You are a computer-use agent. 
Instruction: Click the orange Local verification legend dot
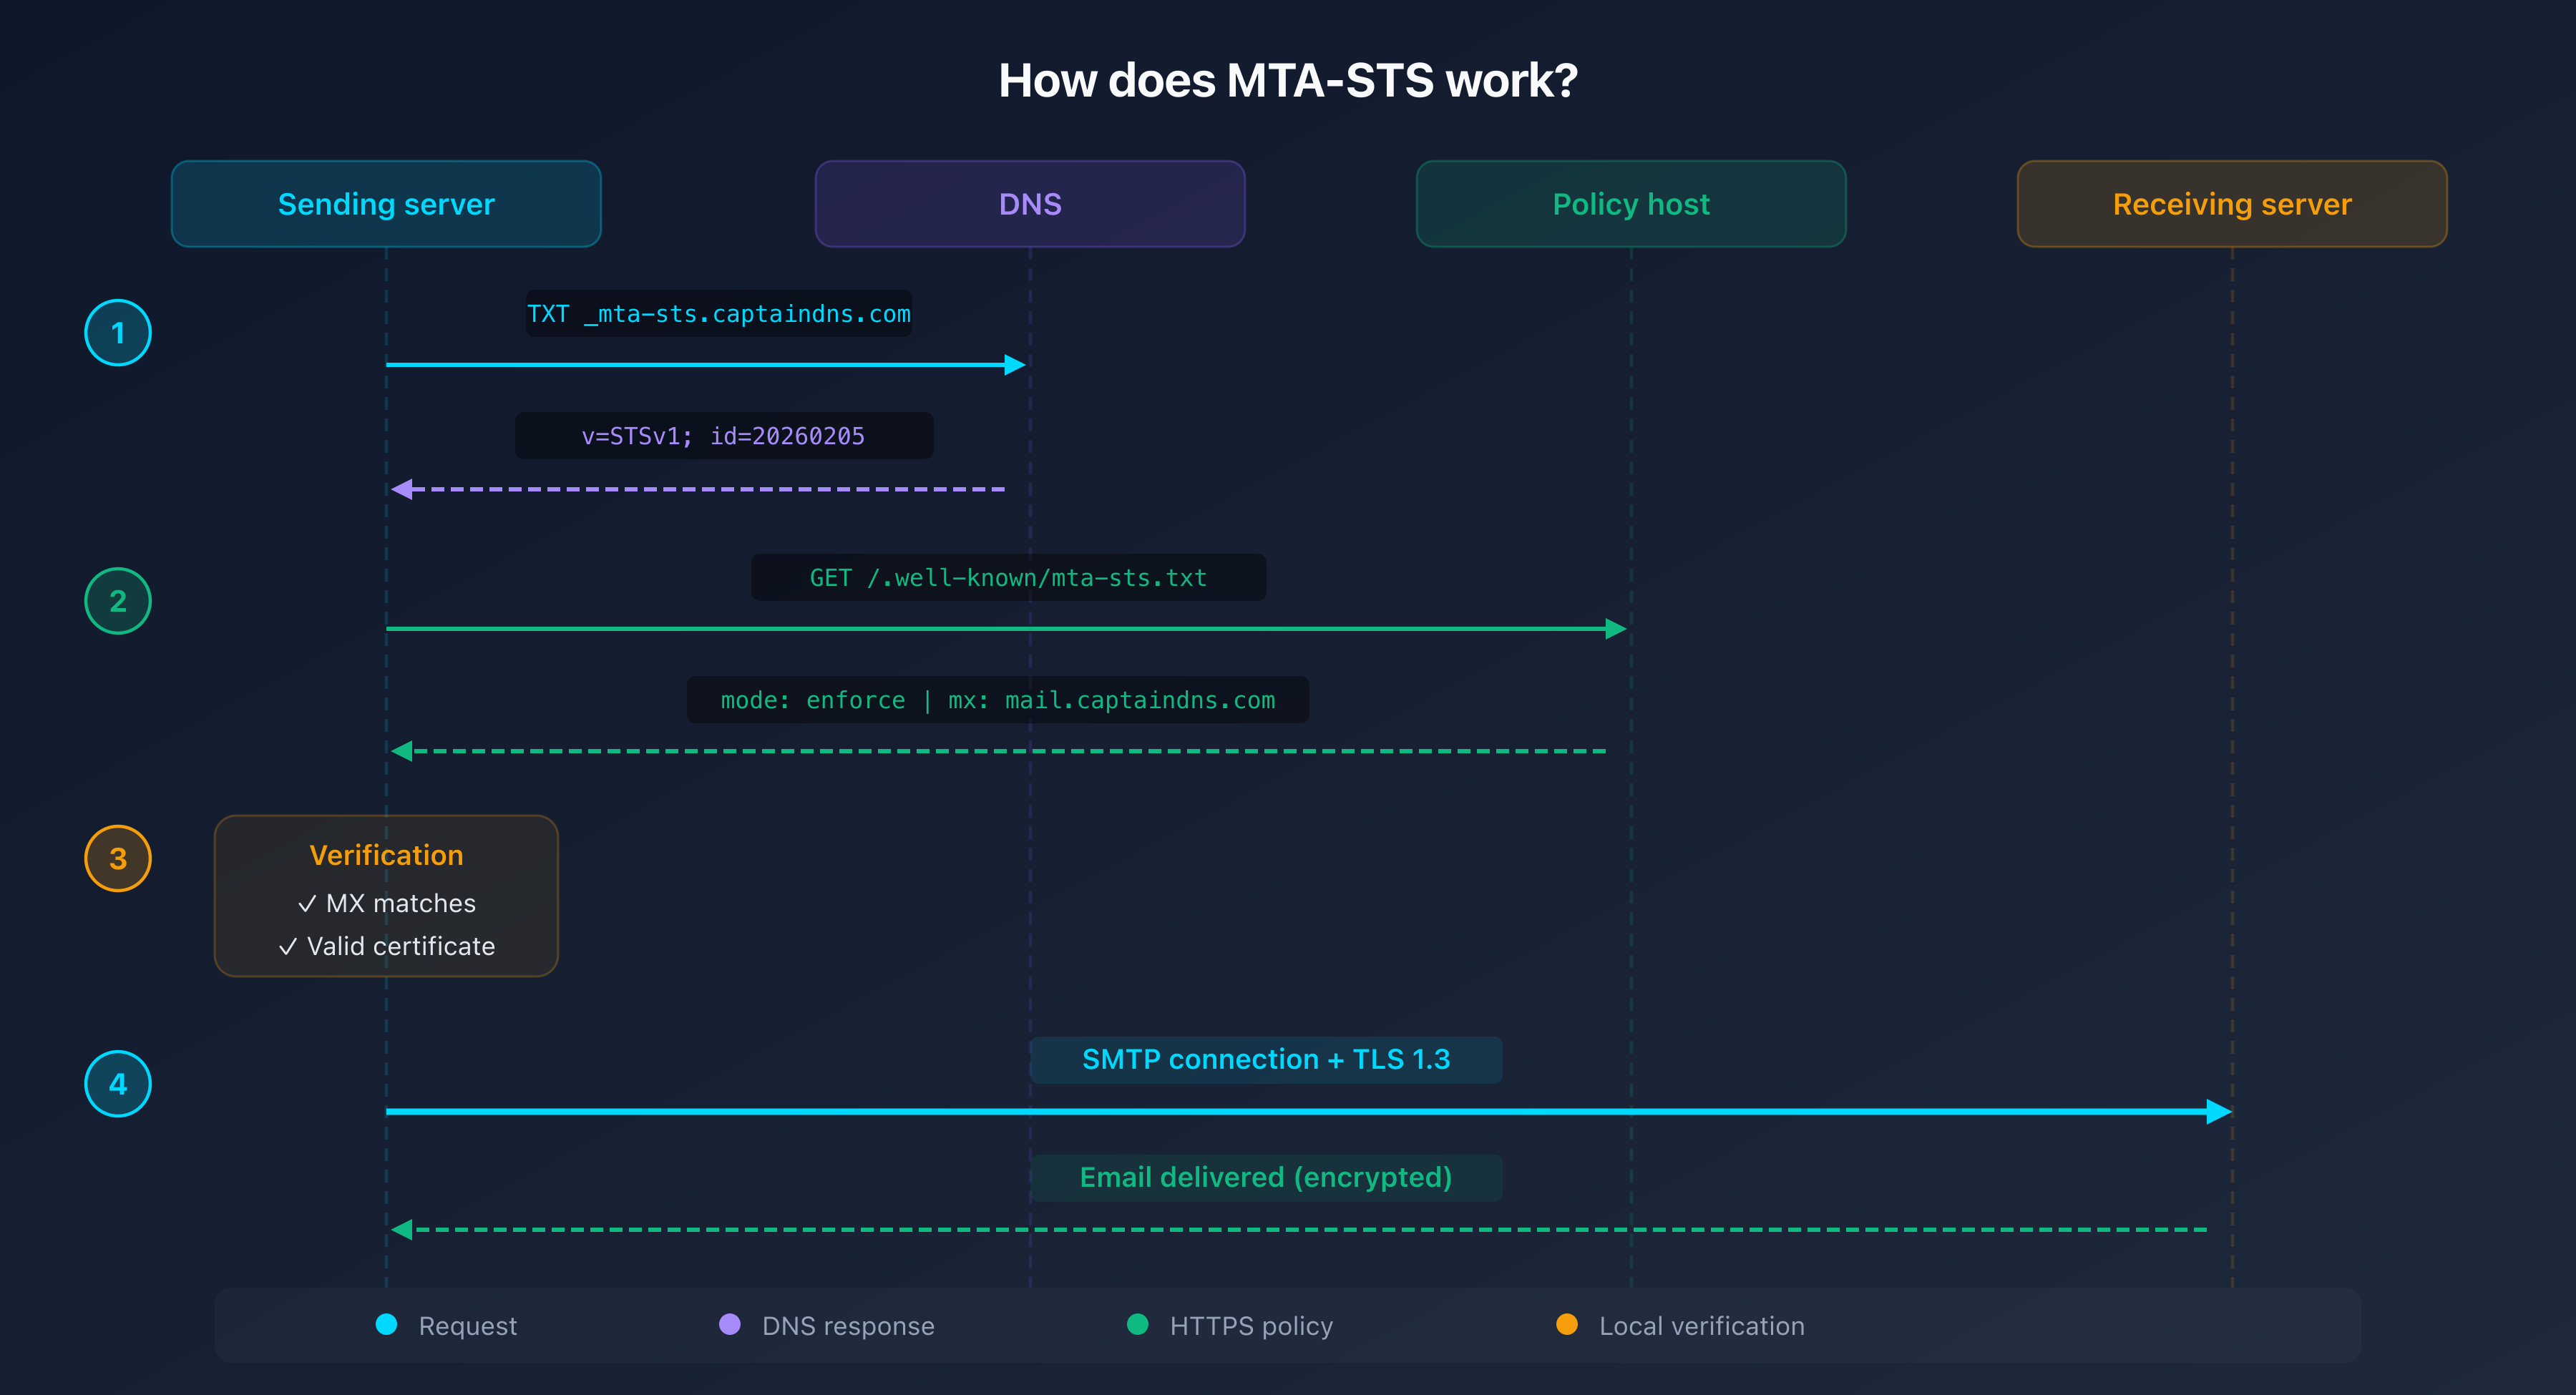[x=1567, y=1325]
